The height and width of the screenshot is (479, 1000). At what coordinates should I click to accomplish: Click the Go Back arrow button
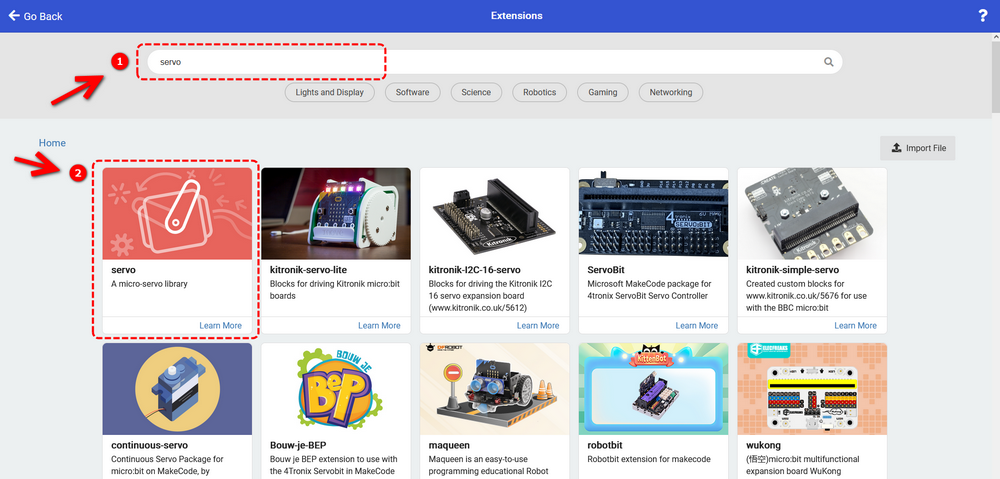tap(35, 16)
